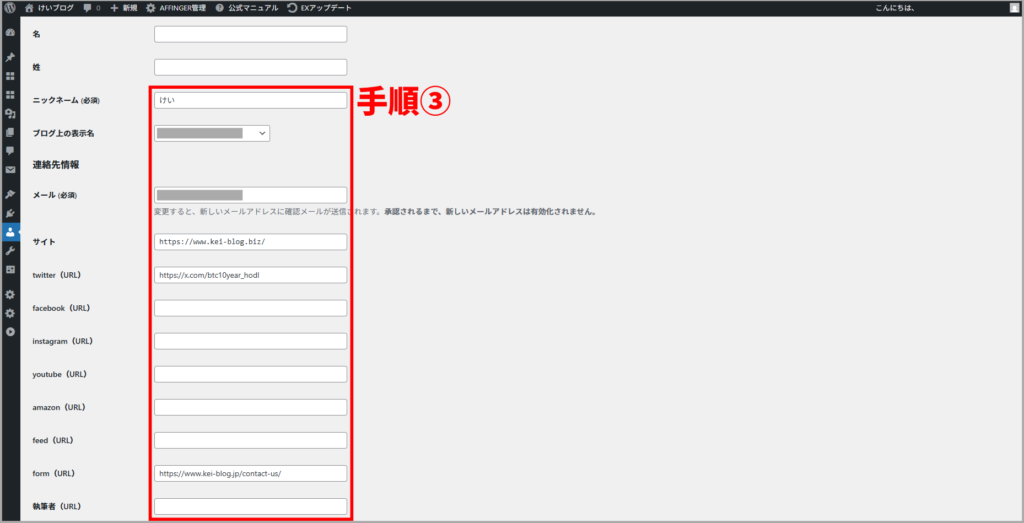This screenshot has height=523, width=1024.
Task: Open the ＋新規 menu in admin bar
Action: point(124,8)
